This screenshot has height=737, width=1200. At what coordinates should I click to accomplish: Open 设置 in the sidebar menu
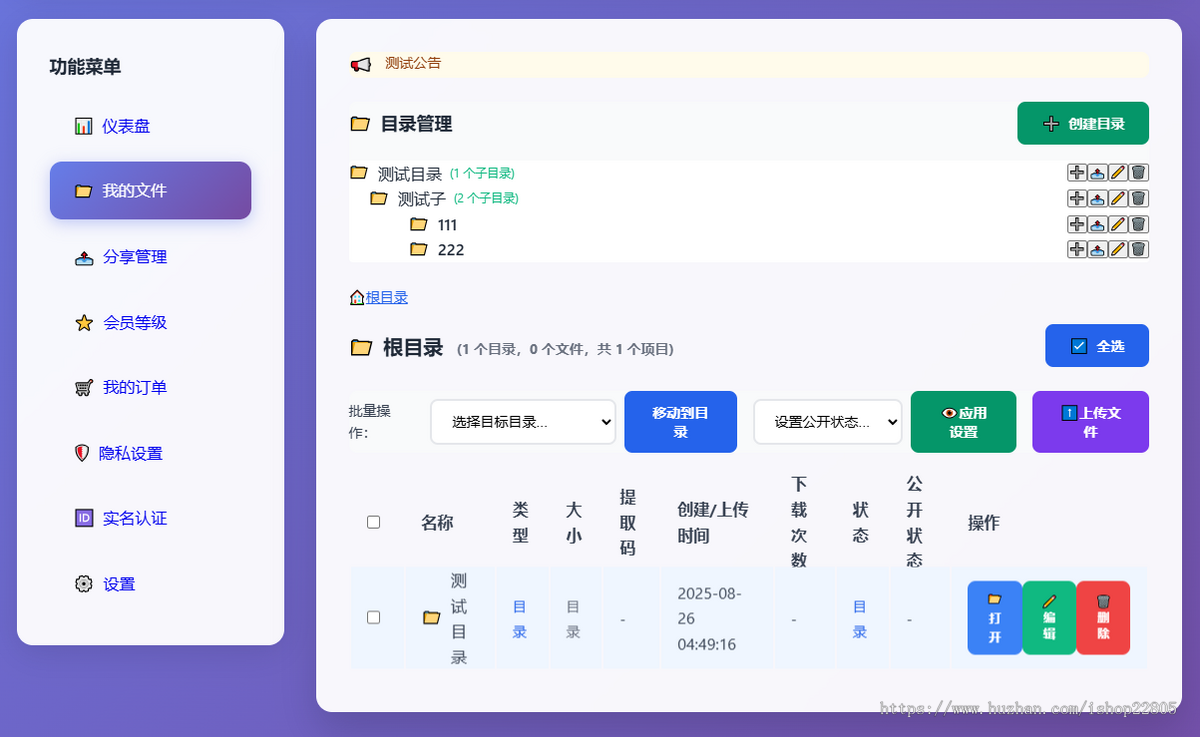[x=150, y=584]
